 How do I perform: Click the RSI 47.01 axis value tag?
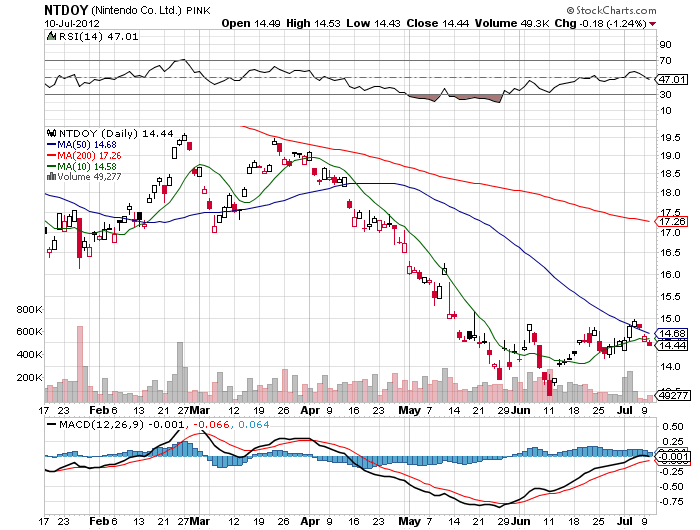tap(671, 79)
